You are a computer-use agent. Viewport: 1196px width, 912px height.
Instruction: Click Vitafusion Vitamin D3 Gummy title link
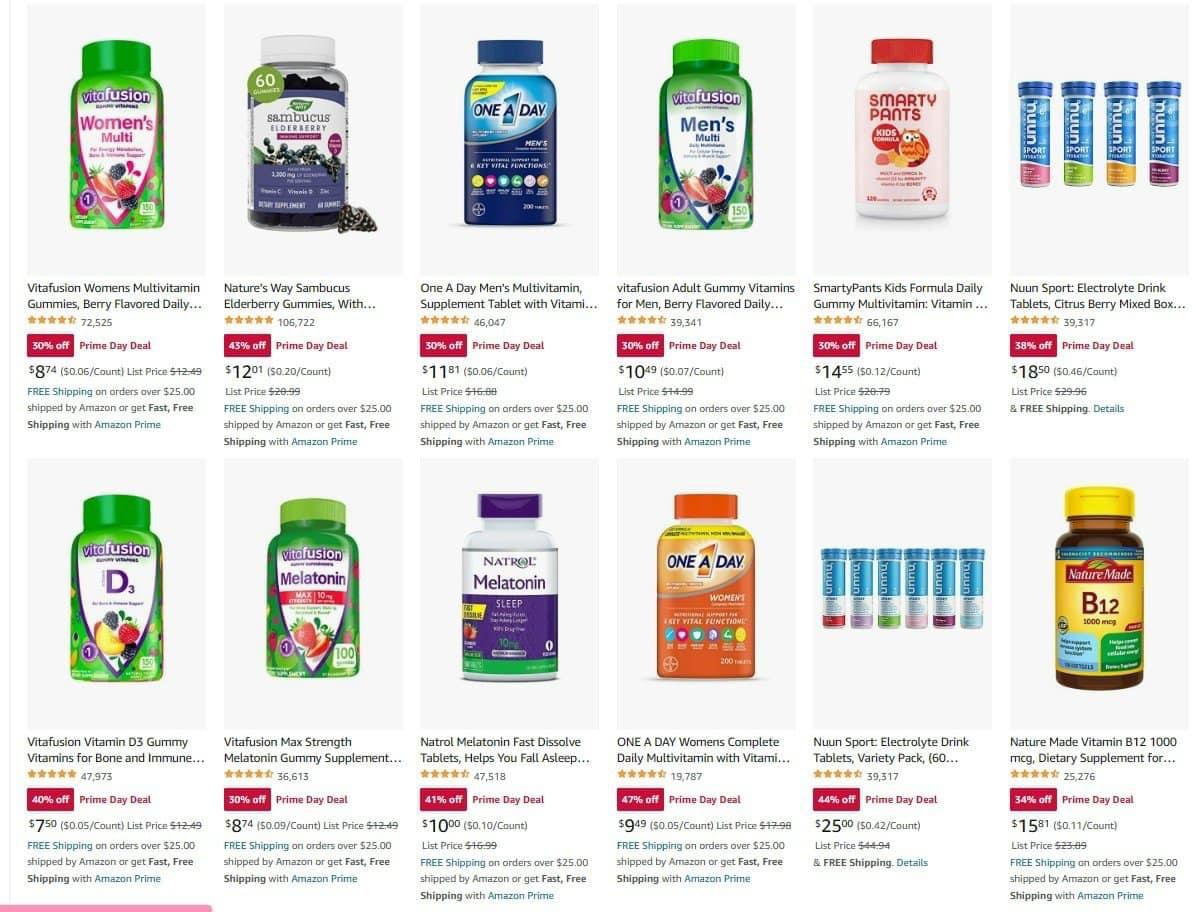(x=116, y=750)
